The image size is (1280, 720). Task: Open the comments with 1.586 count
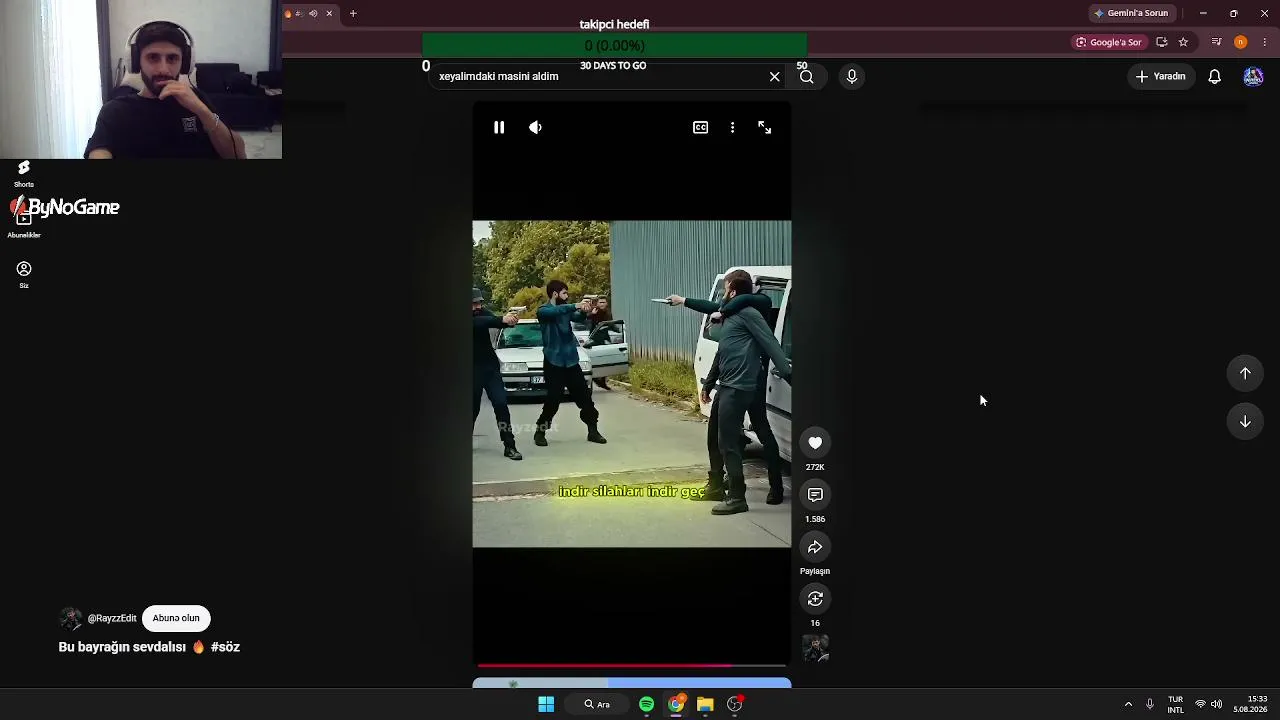pyautogui.click(x=815, y=495)
